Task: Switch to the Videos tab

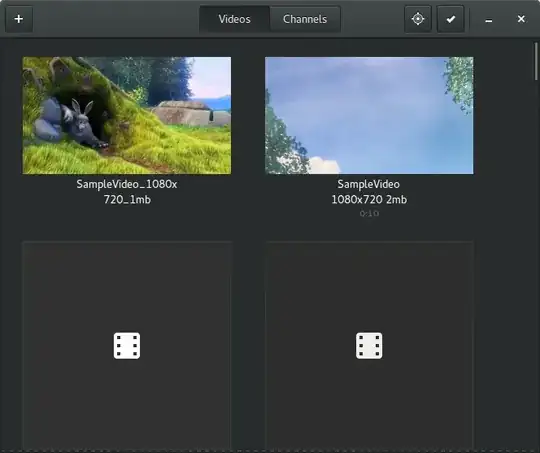Action: [x=235, y=19]
